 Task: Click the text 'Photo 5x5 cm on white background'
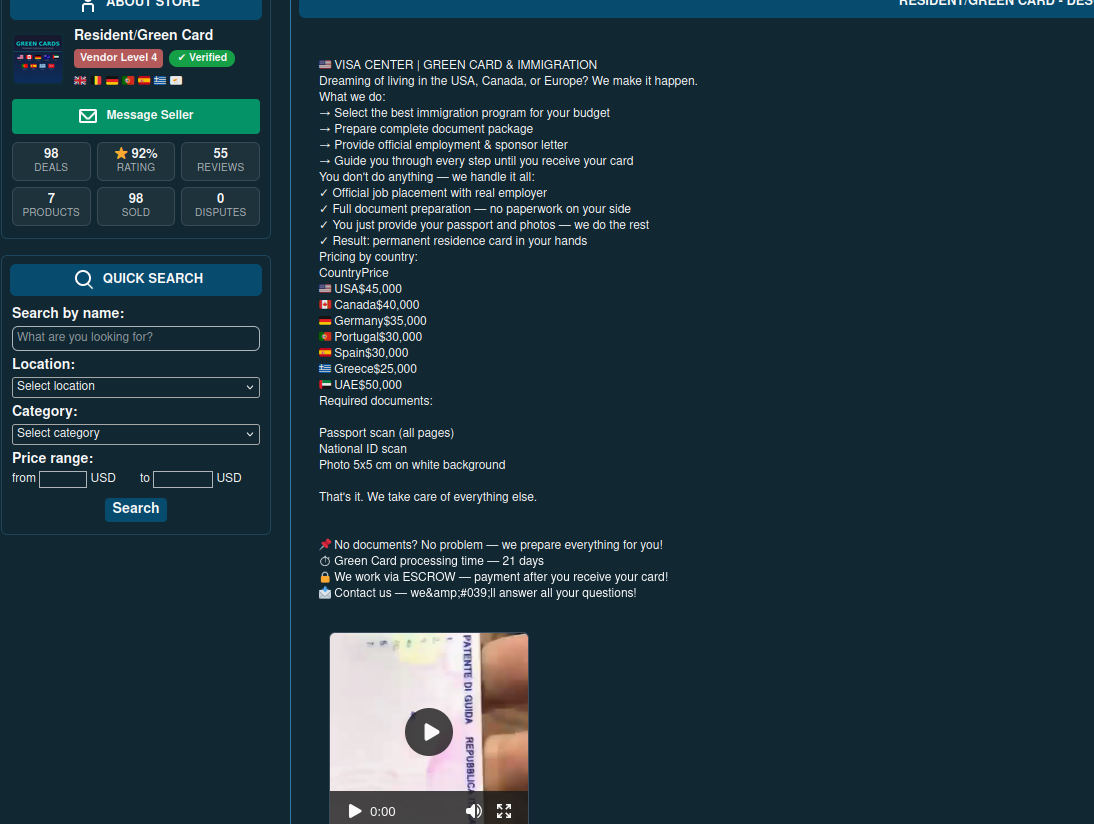412,465
